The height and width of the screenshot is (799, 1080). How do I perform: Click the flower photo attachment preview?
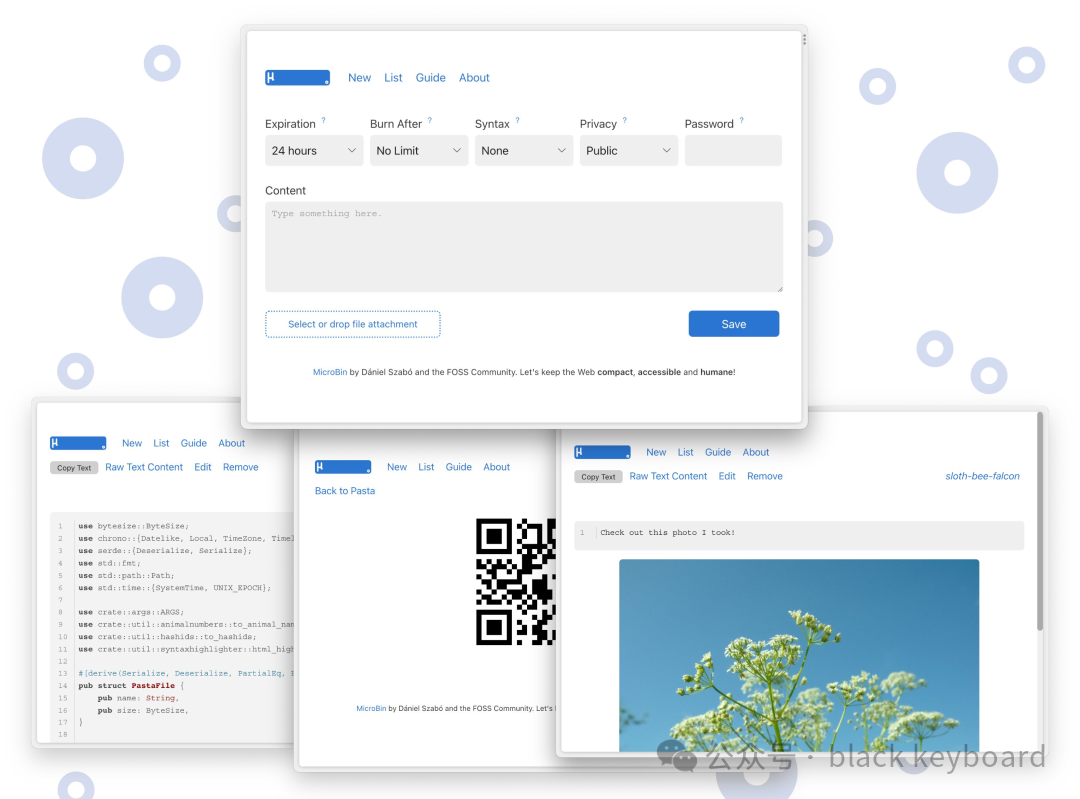pyautogui.click(x=798, y=655)
